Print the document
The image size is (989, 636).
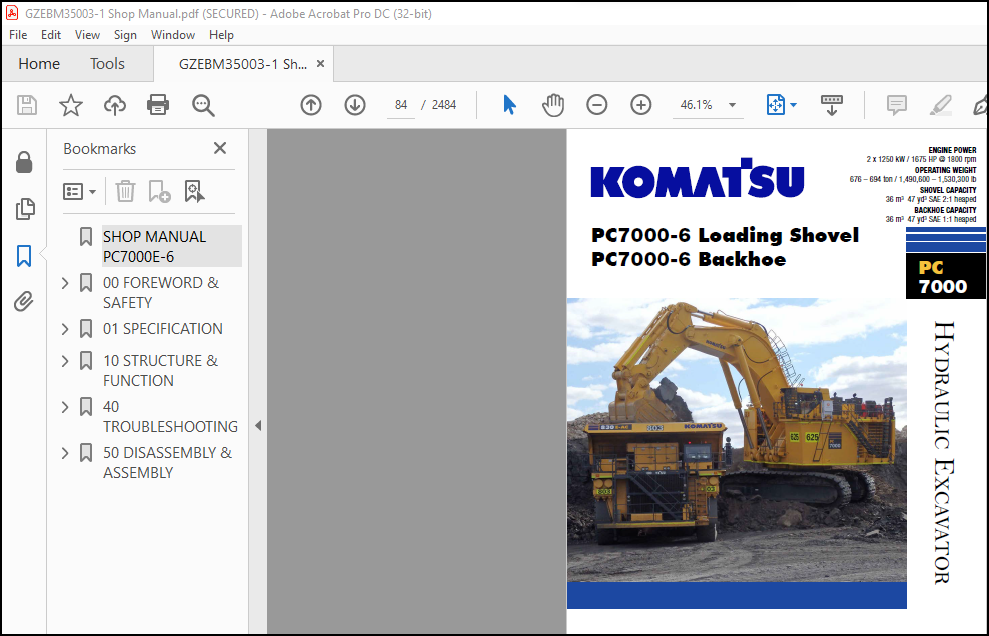(x=158, y=105)
